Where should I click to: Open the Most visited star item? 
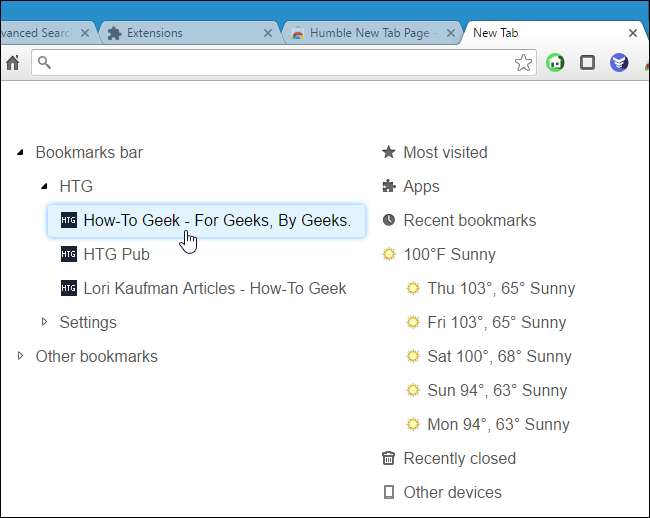(444, 153)
